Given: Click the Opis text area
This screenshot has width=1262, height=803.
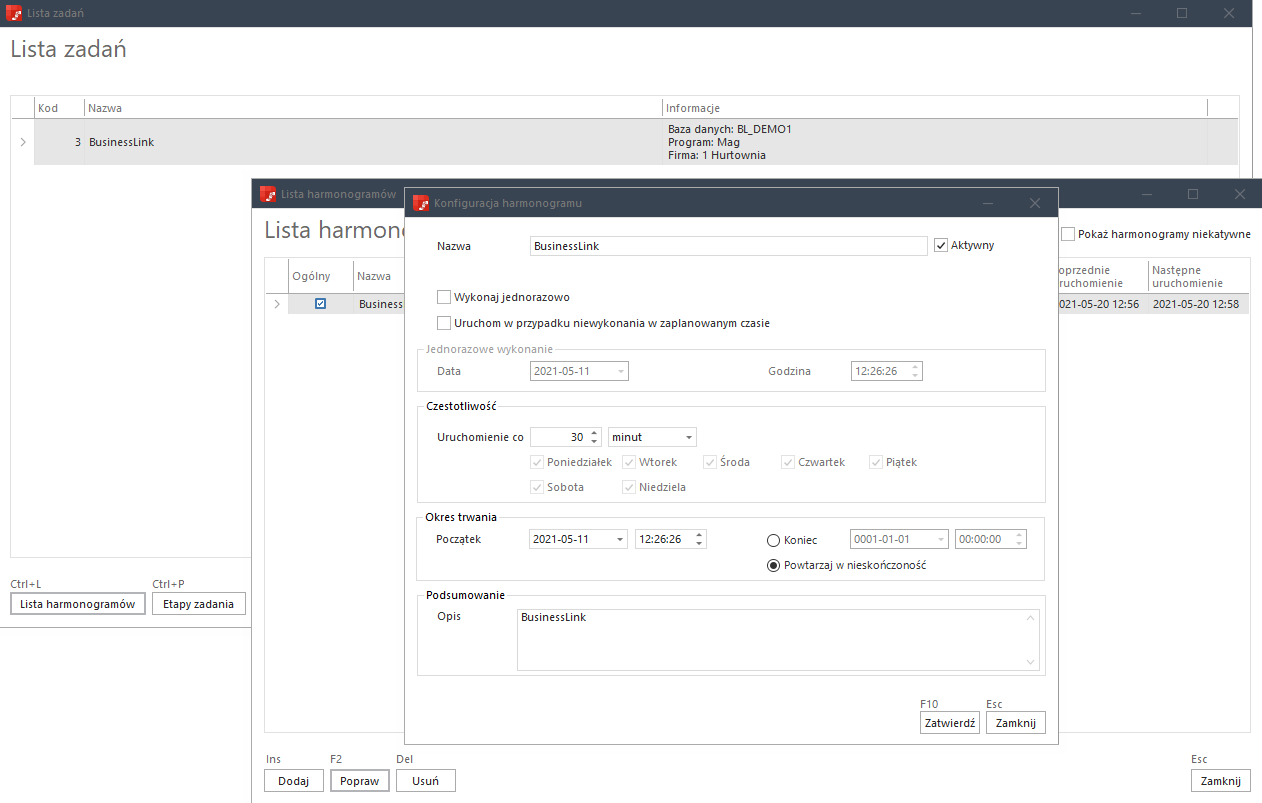Looking at the screenshot, I should [x=778, y=639].
